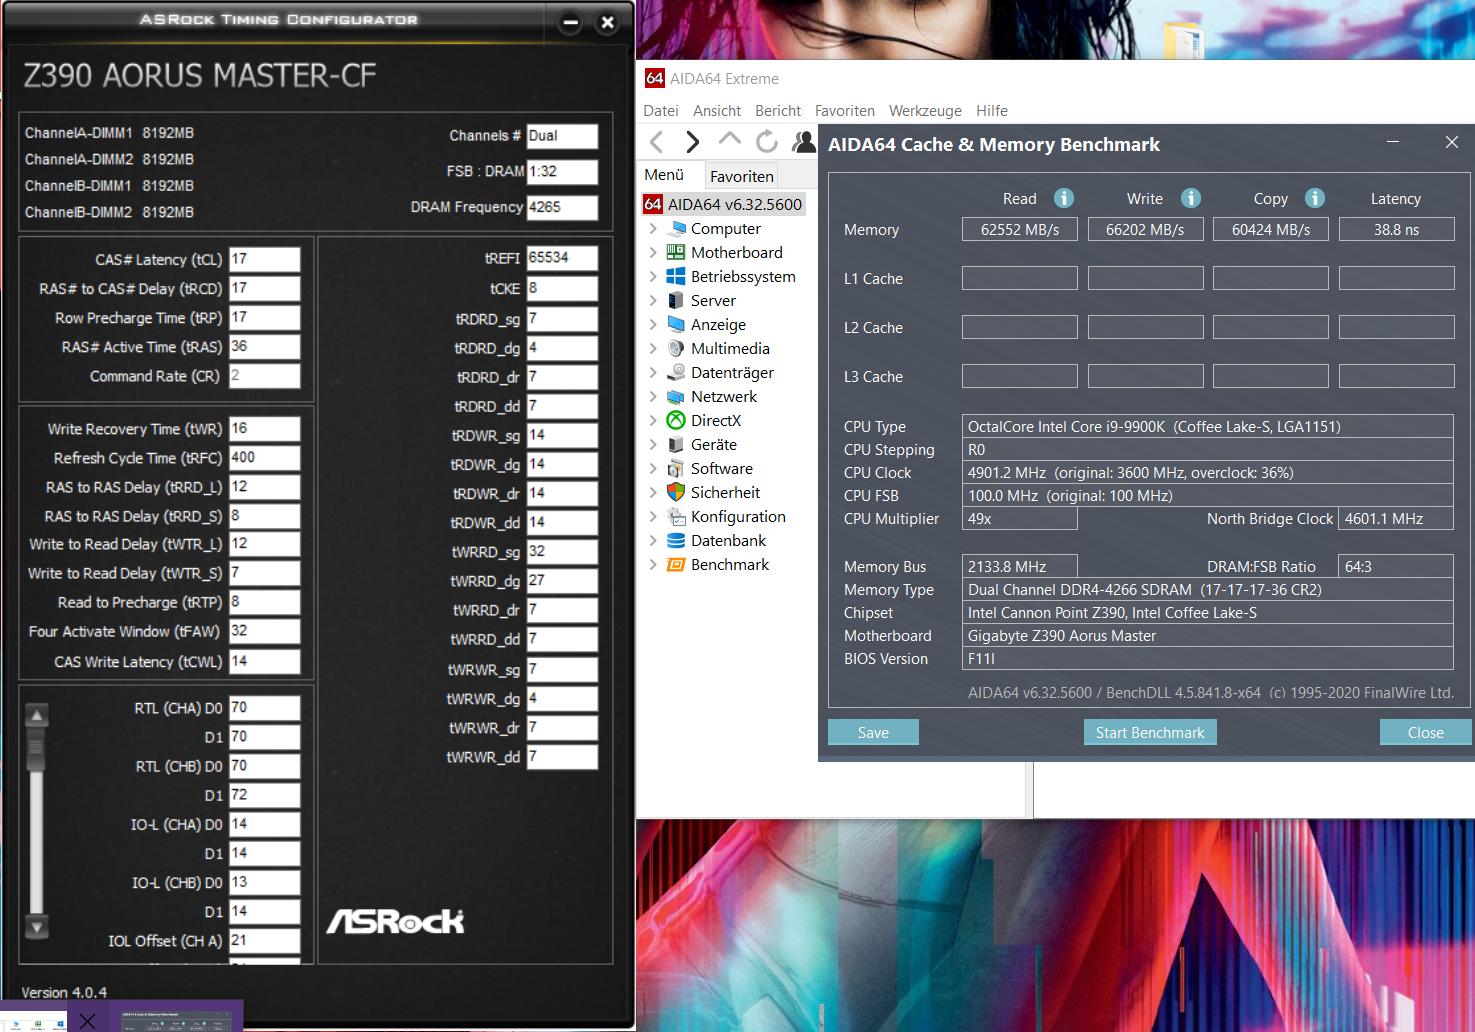The image size is (1475, 1032).
Task: Click the Refresh Cycle Time (tRFC) field
Action: pyautogui.click(x=265, y=458)
